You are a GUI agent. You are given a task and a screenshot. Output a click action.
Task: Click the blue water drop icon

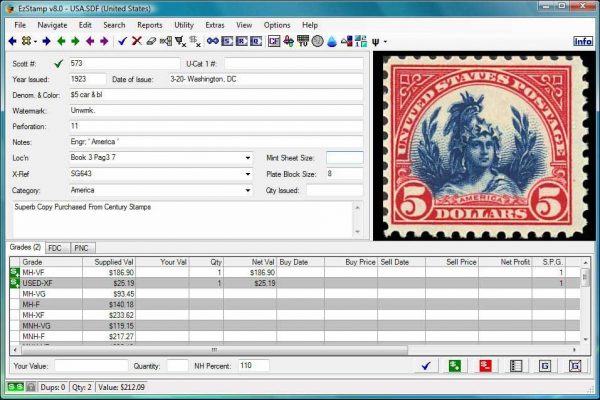(x=331, y=41)
